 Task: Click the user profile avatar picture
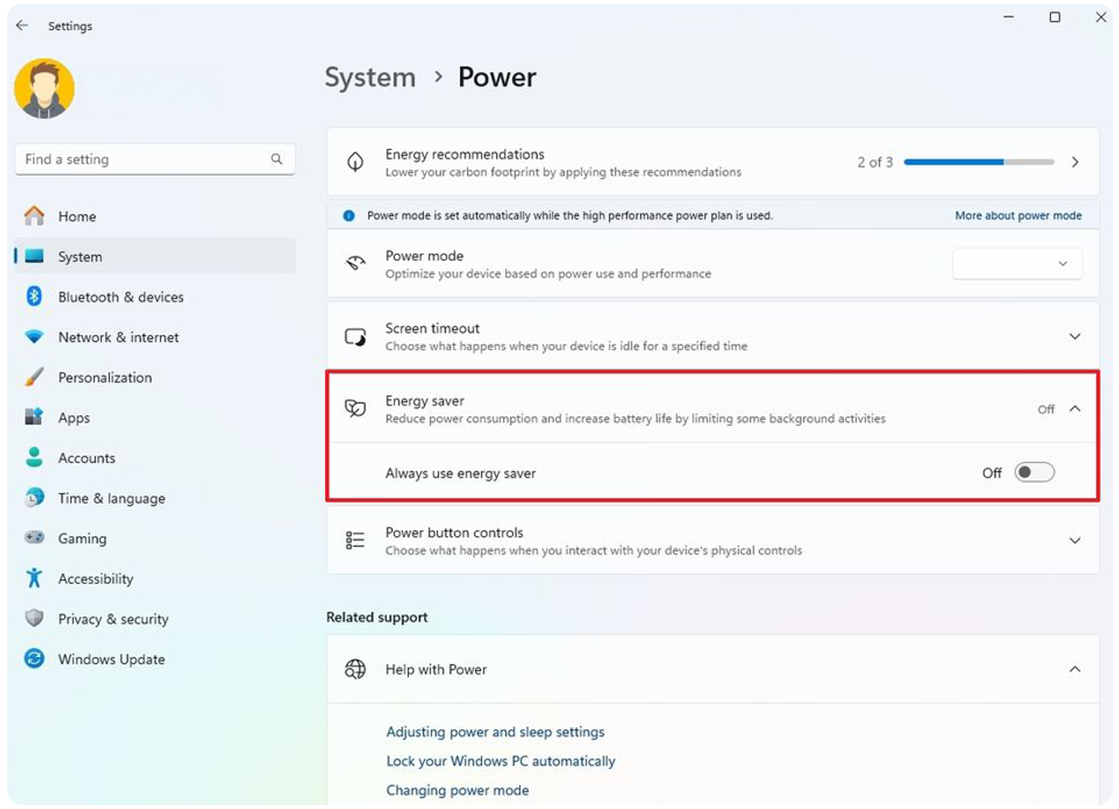[44, 89]
